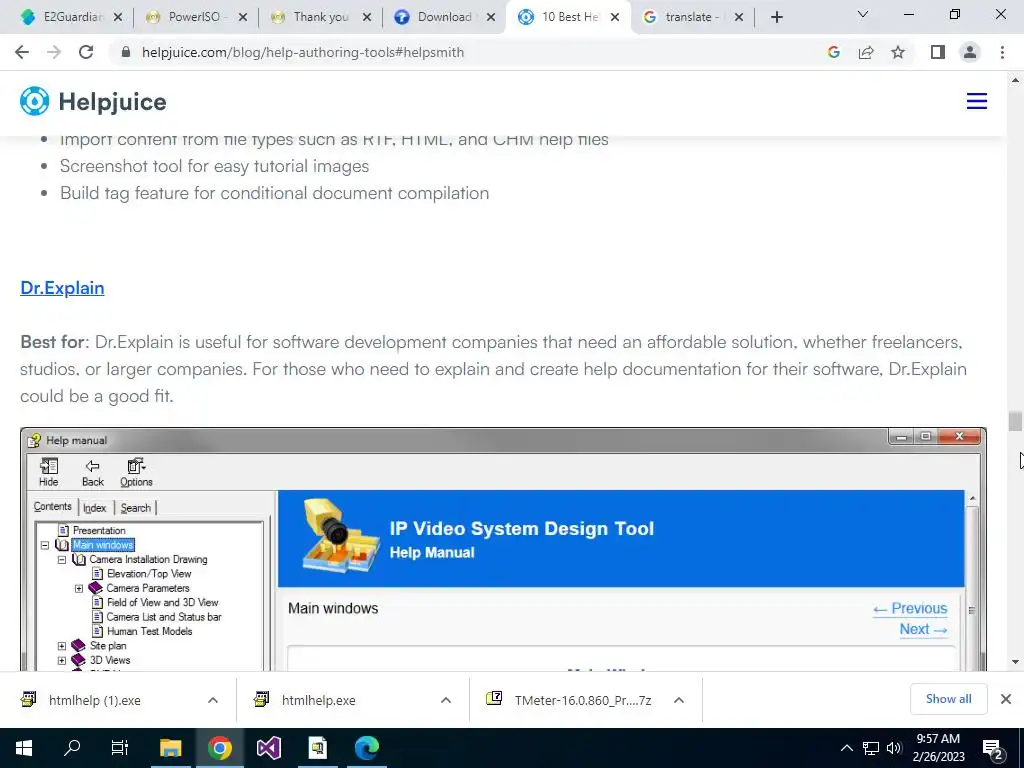Open the Chrome profile avatar
Screen dimensions: 1024x768
click(970, 52)
